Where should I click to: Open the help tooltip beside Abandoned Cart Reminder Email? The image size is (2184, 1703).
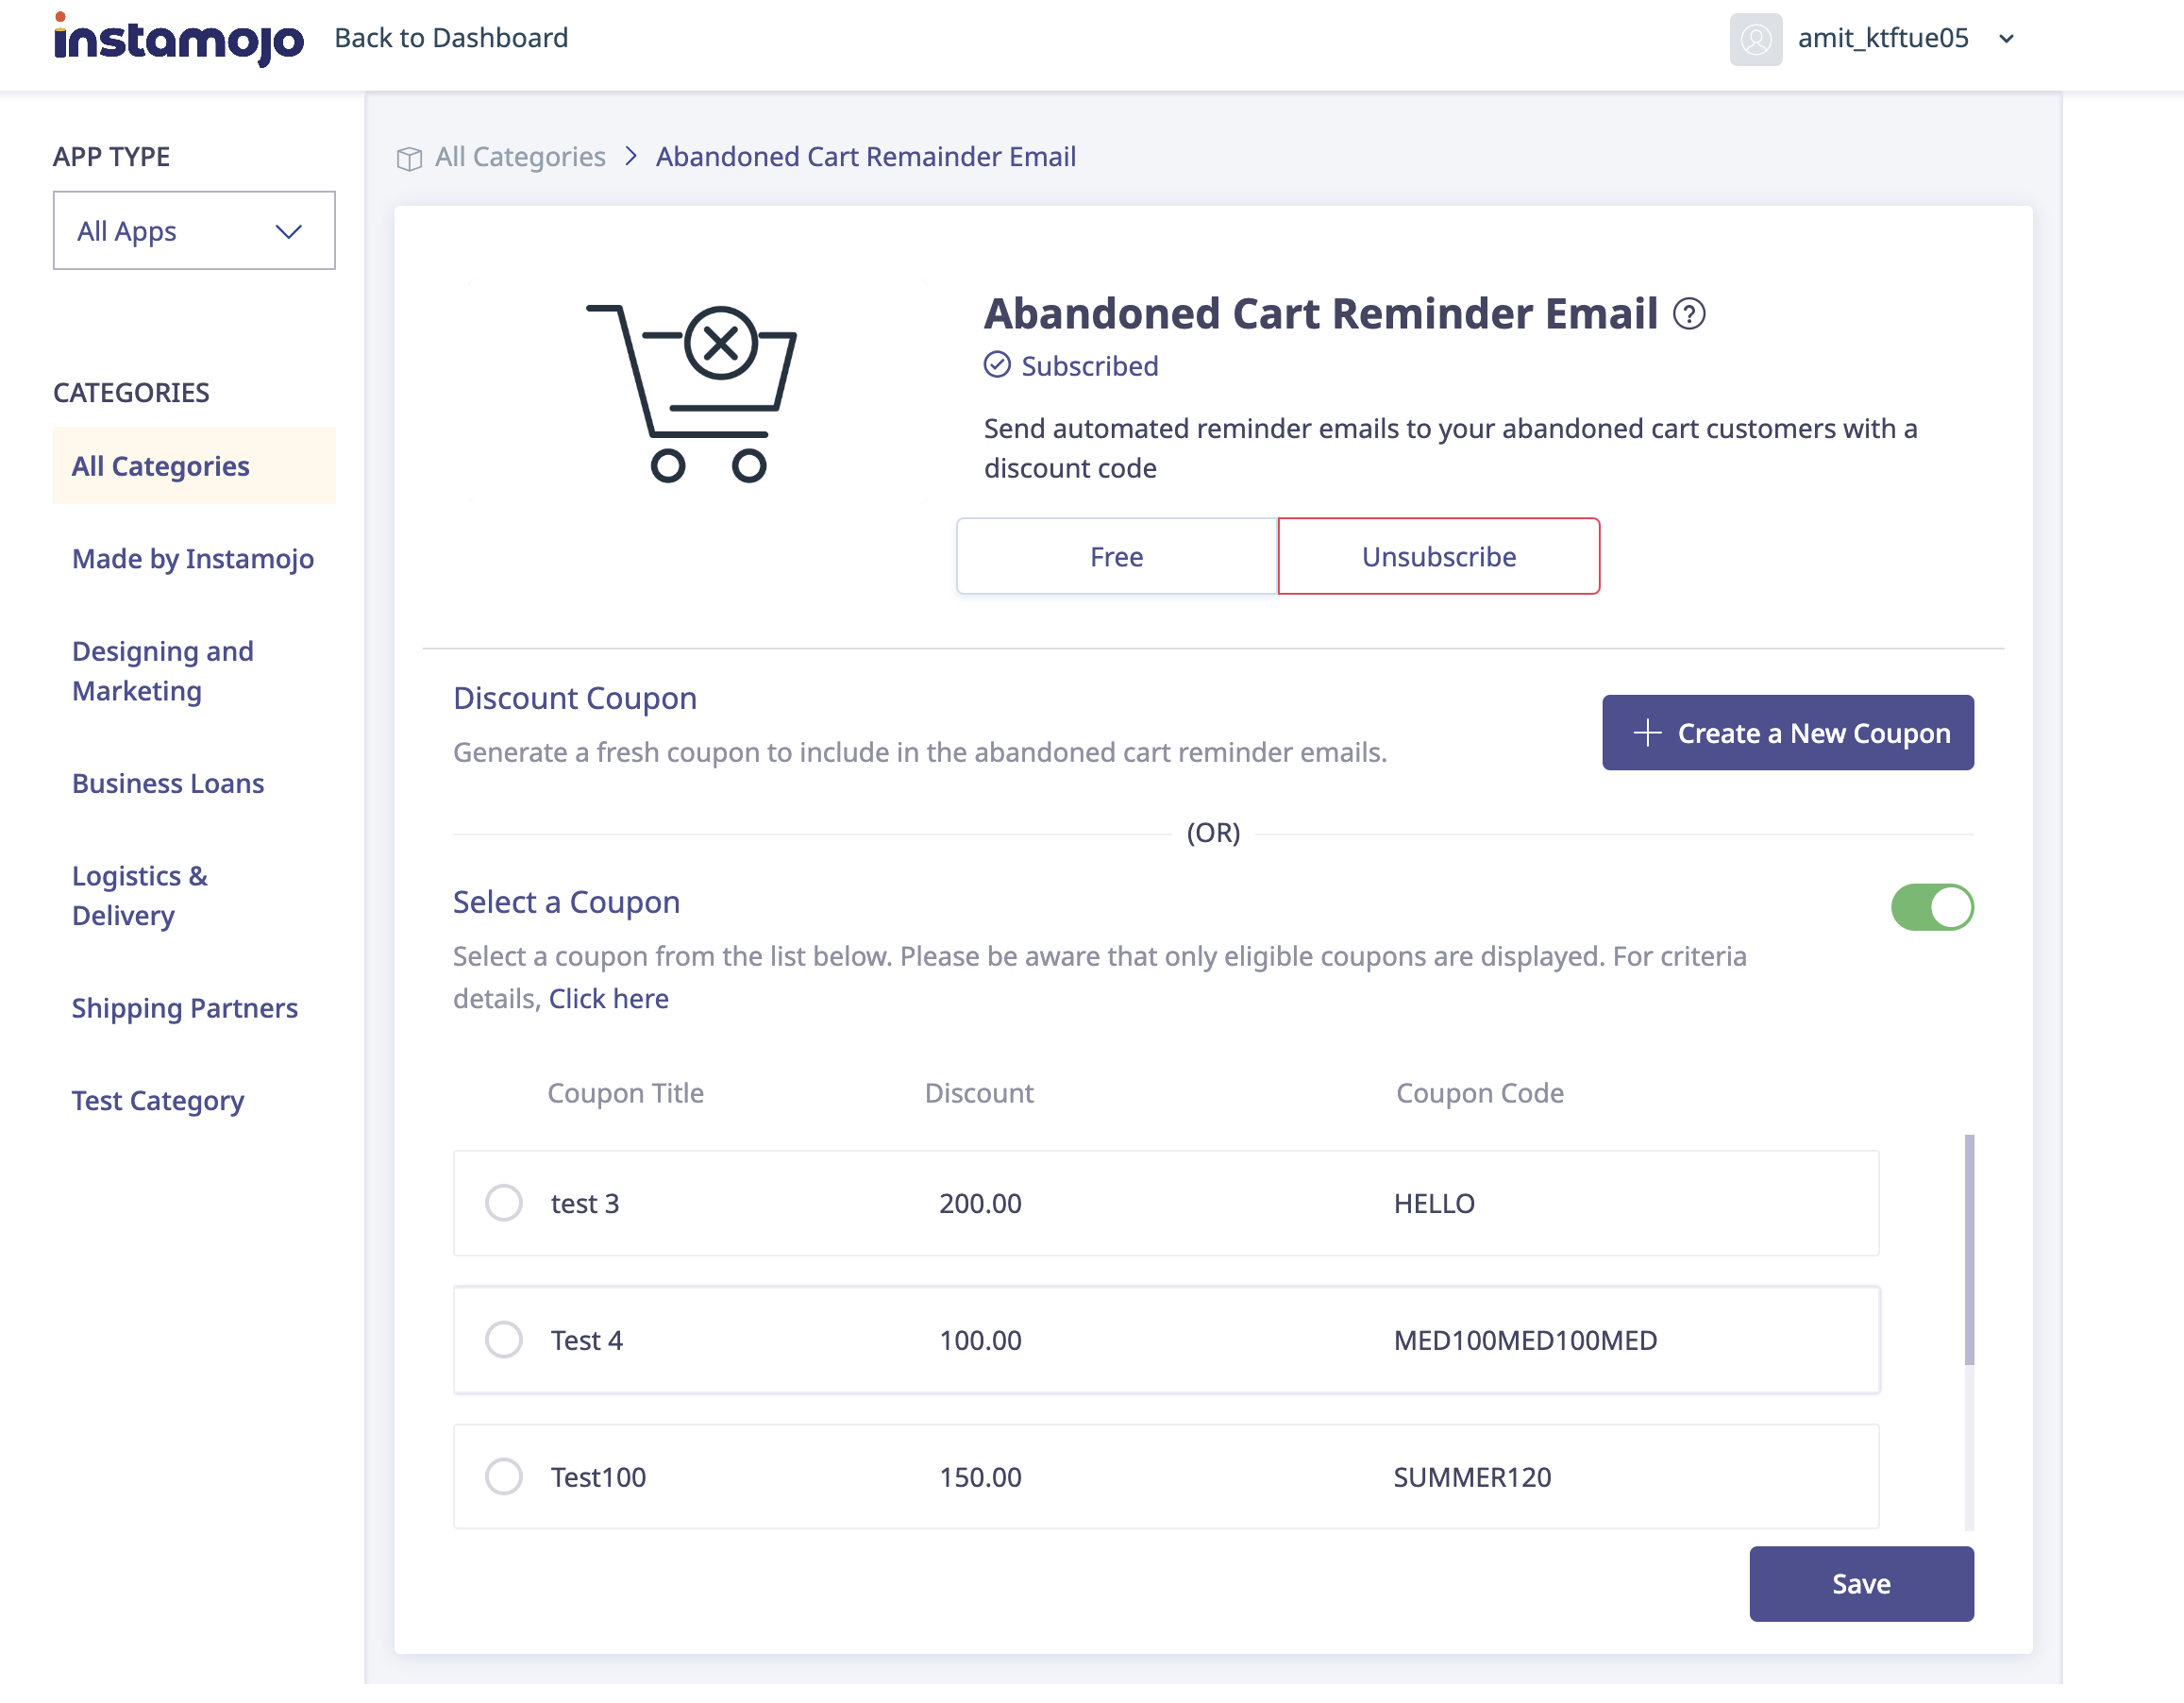[1692, 315]
